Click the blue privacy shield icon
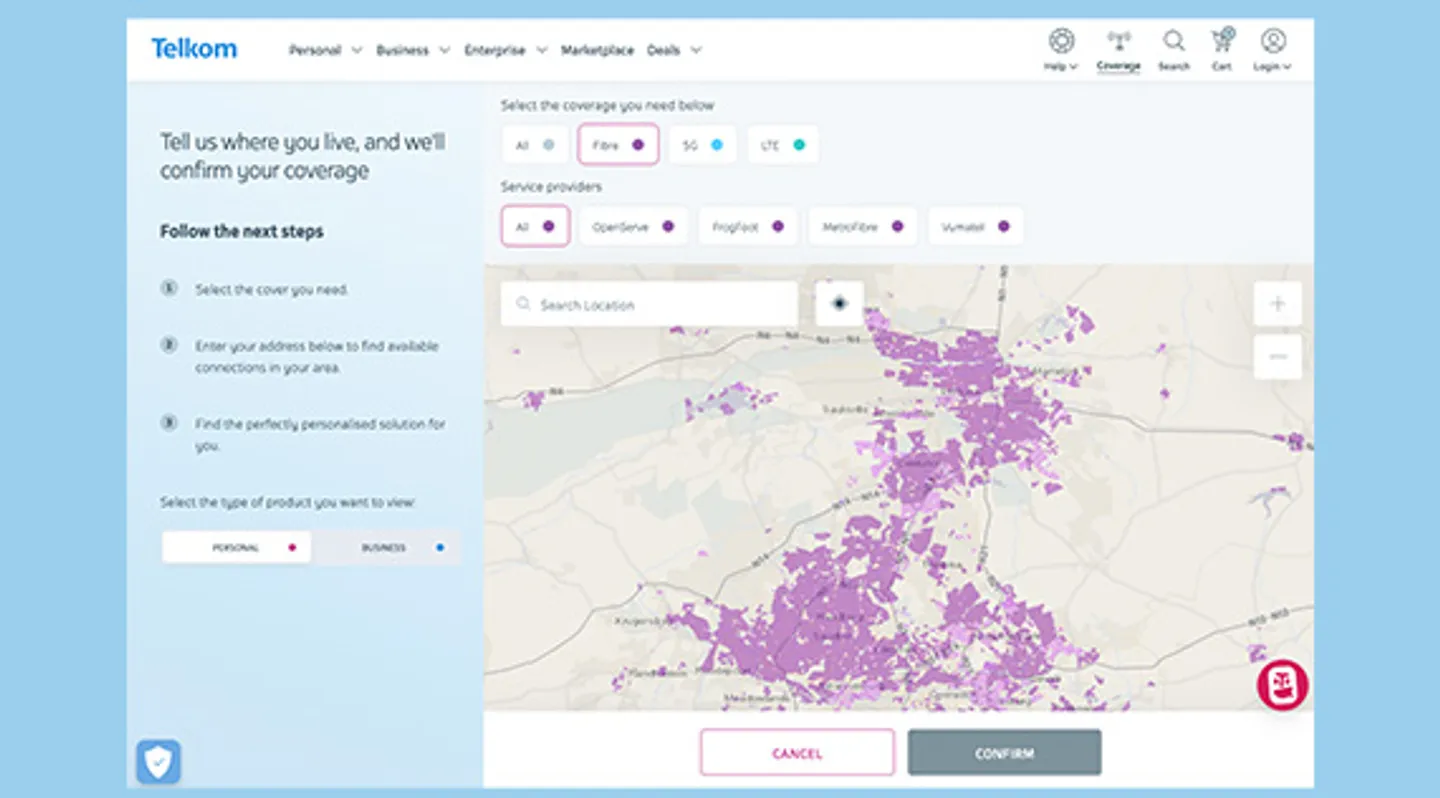The image size is (1440, 798). [x=159, y=762]
